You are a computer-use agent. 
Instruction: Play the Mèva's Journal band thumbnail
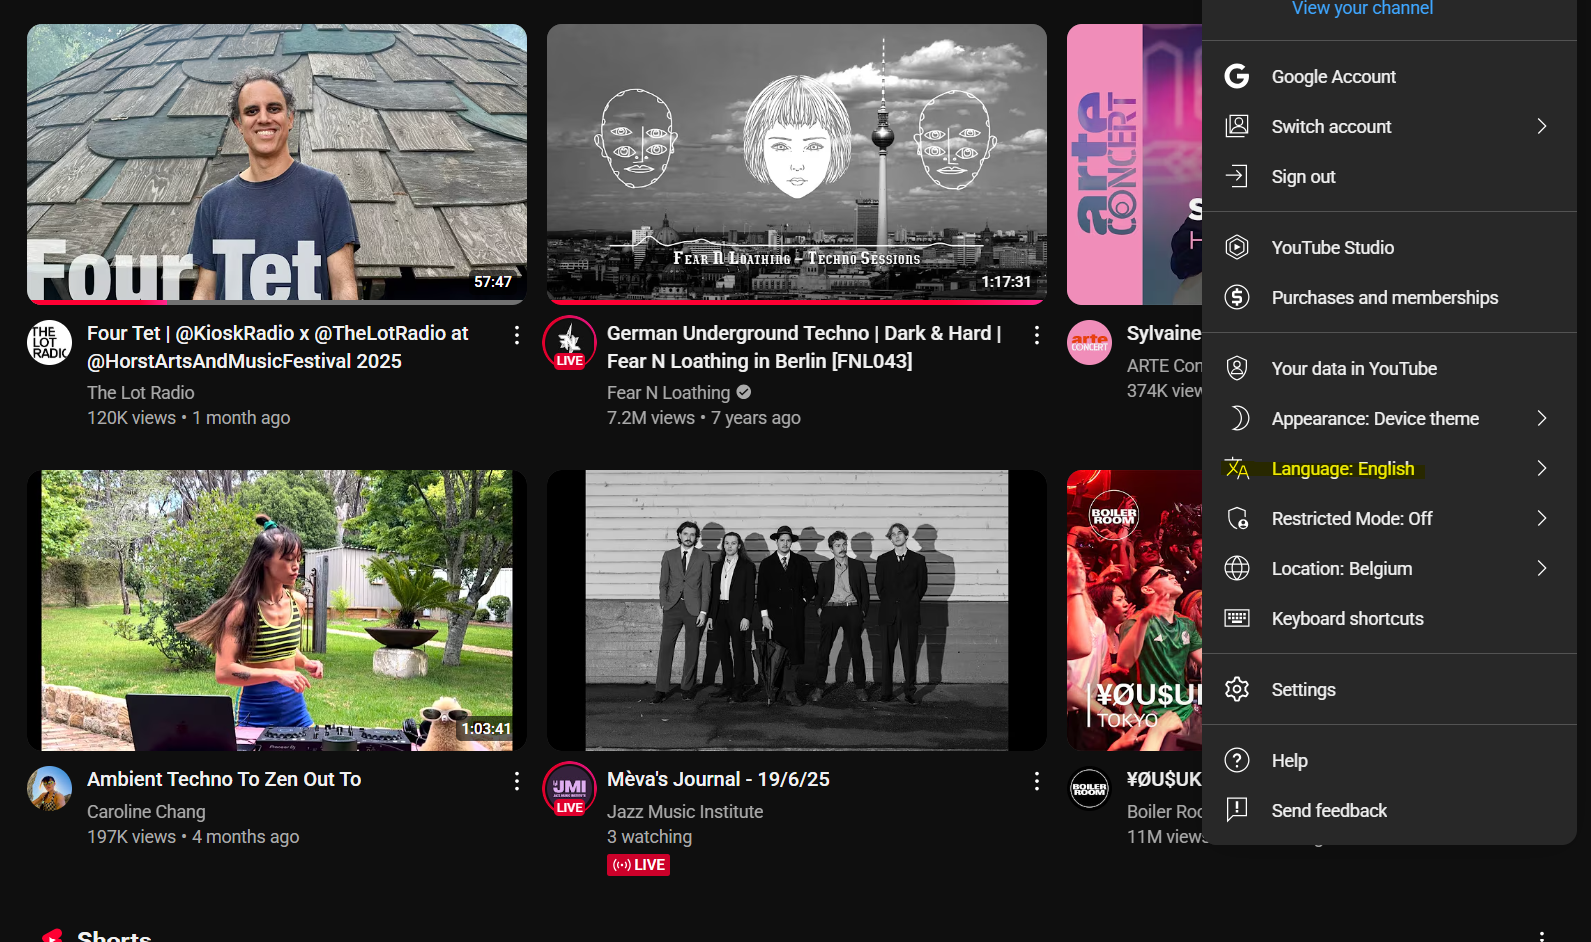(x=797, y=610)
